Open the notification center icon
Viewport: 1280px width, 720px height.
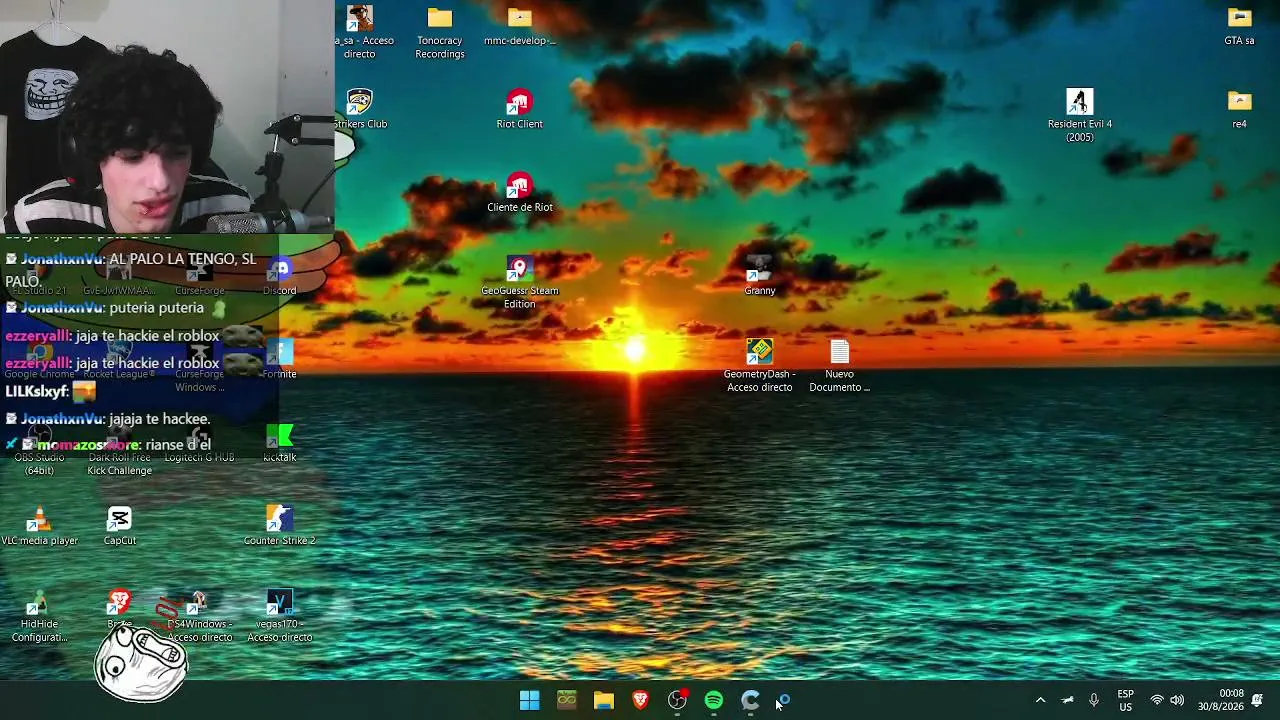1257,701
